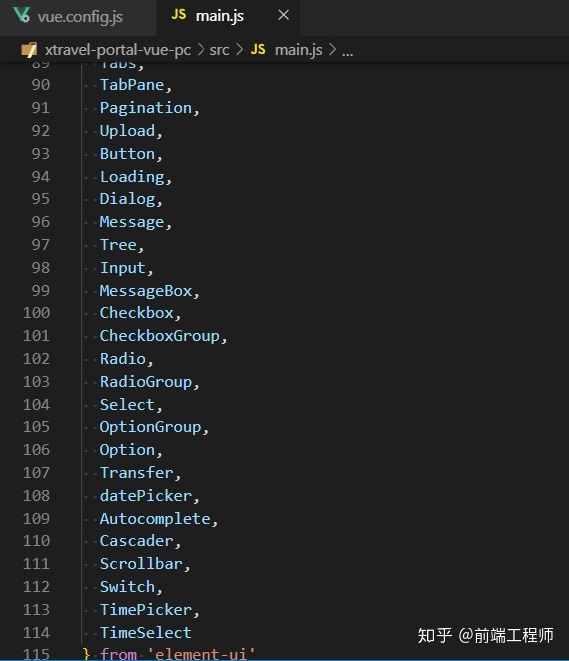Click the JS icon on main.js tab
Screen dimensions: 569x661
[x=178, y=15]
